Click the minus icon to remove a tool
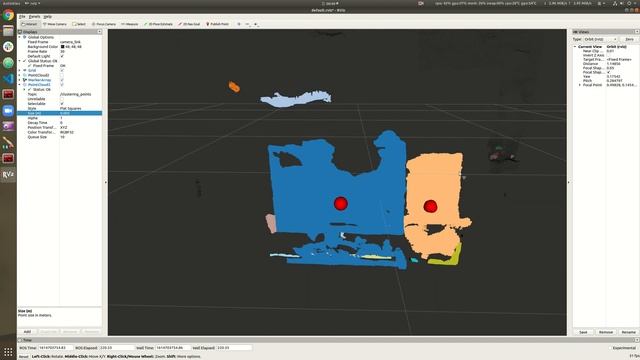This screenshot has height=360, width=640. 247,24
